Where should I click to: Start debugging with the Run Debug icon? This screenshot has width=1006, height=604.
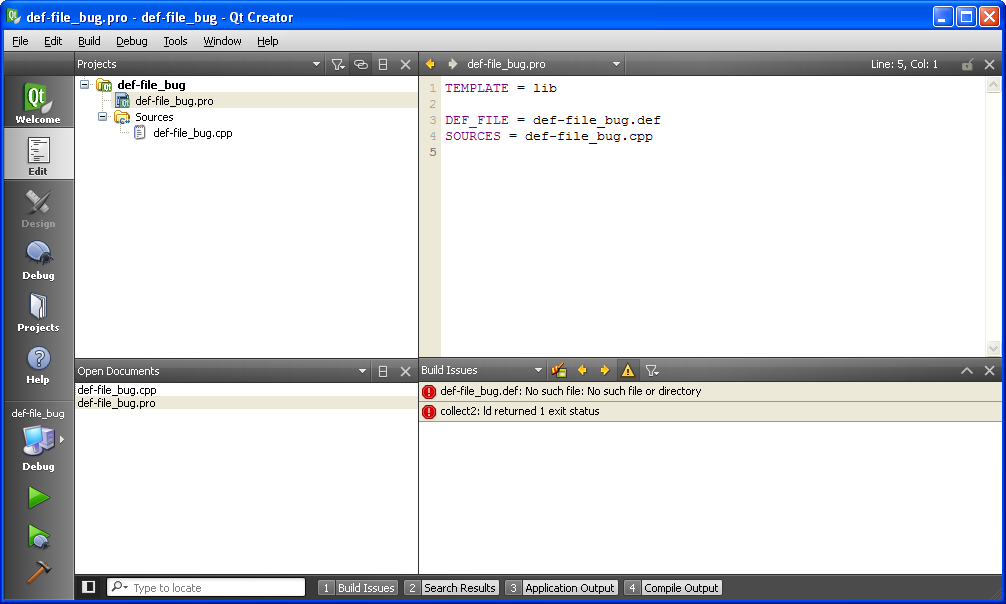coord(38,536)
